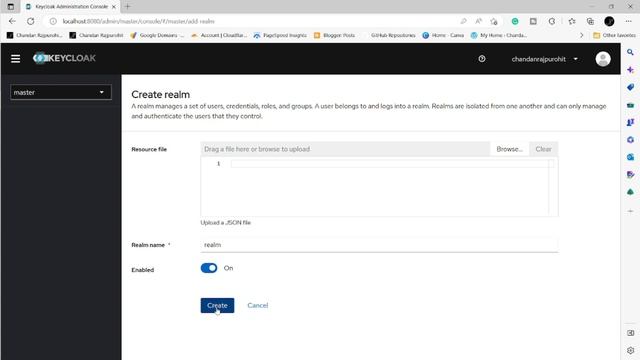The image size is (640, 360).
Task: Open the browser Settings and more menu
Action: (629, 21)
